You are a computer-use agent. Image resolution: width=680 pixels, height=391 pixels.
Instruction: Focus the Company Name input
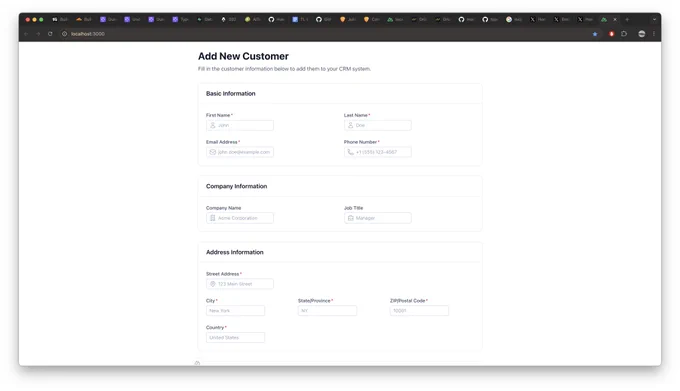pyautogui.click(x=240, y=218)
